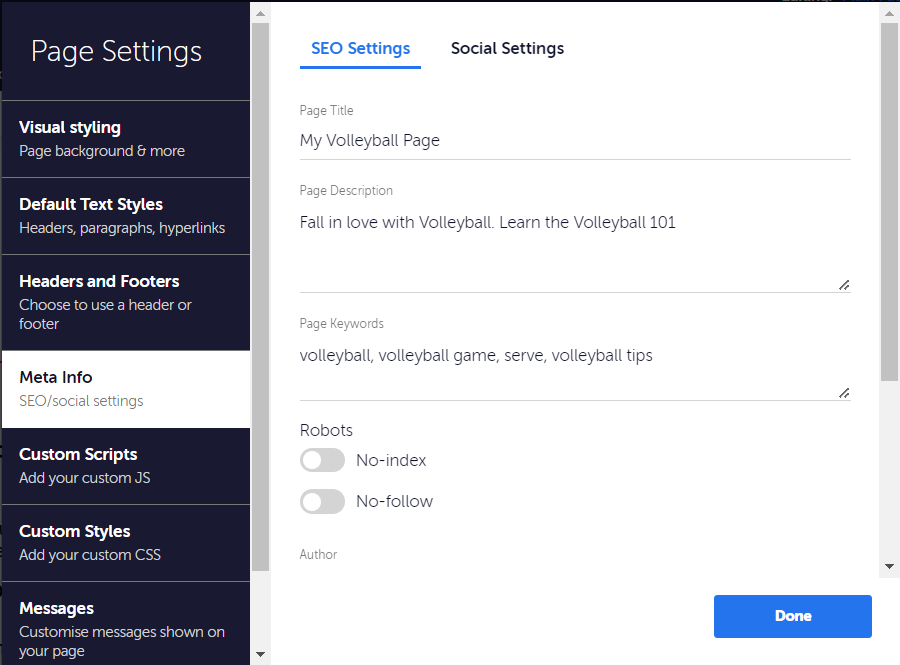
Task: Click the Page Title input field
Action: pos(575,141)
